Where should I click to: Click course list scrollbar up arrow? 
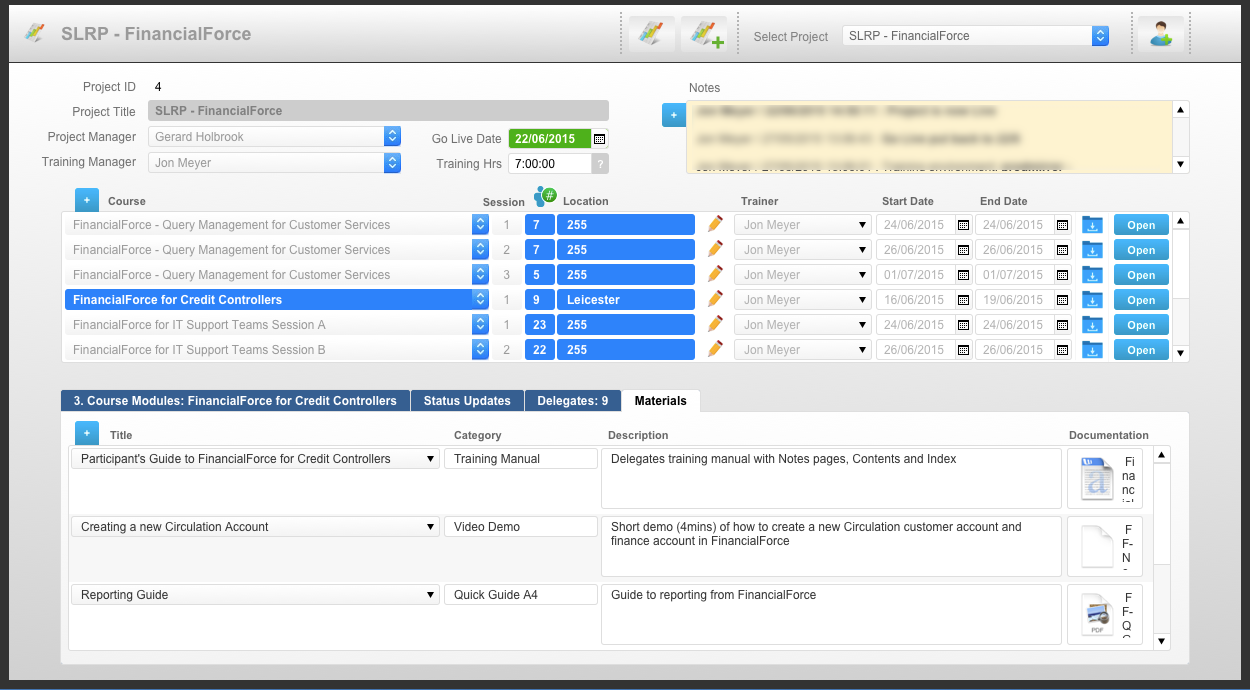(x=1181, y=221)
